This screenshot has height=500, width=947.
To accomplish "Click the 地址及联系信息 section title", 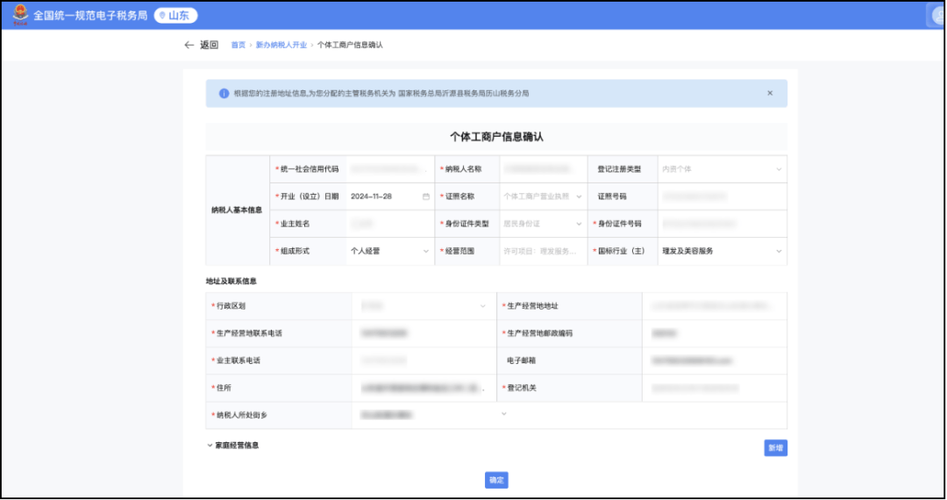I will (x=231, y=281).
